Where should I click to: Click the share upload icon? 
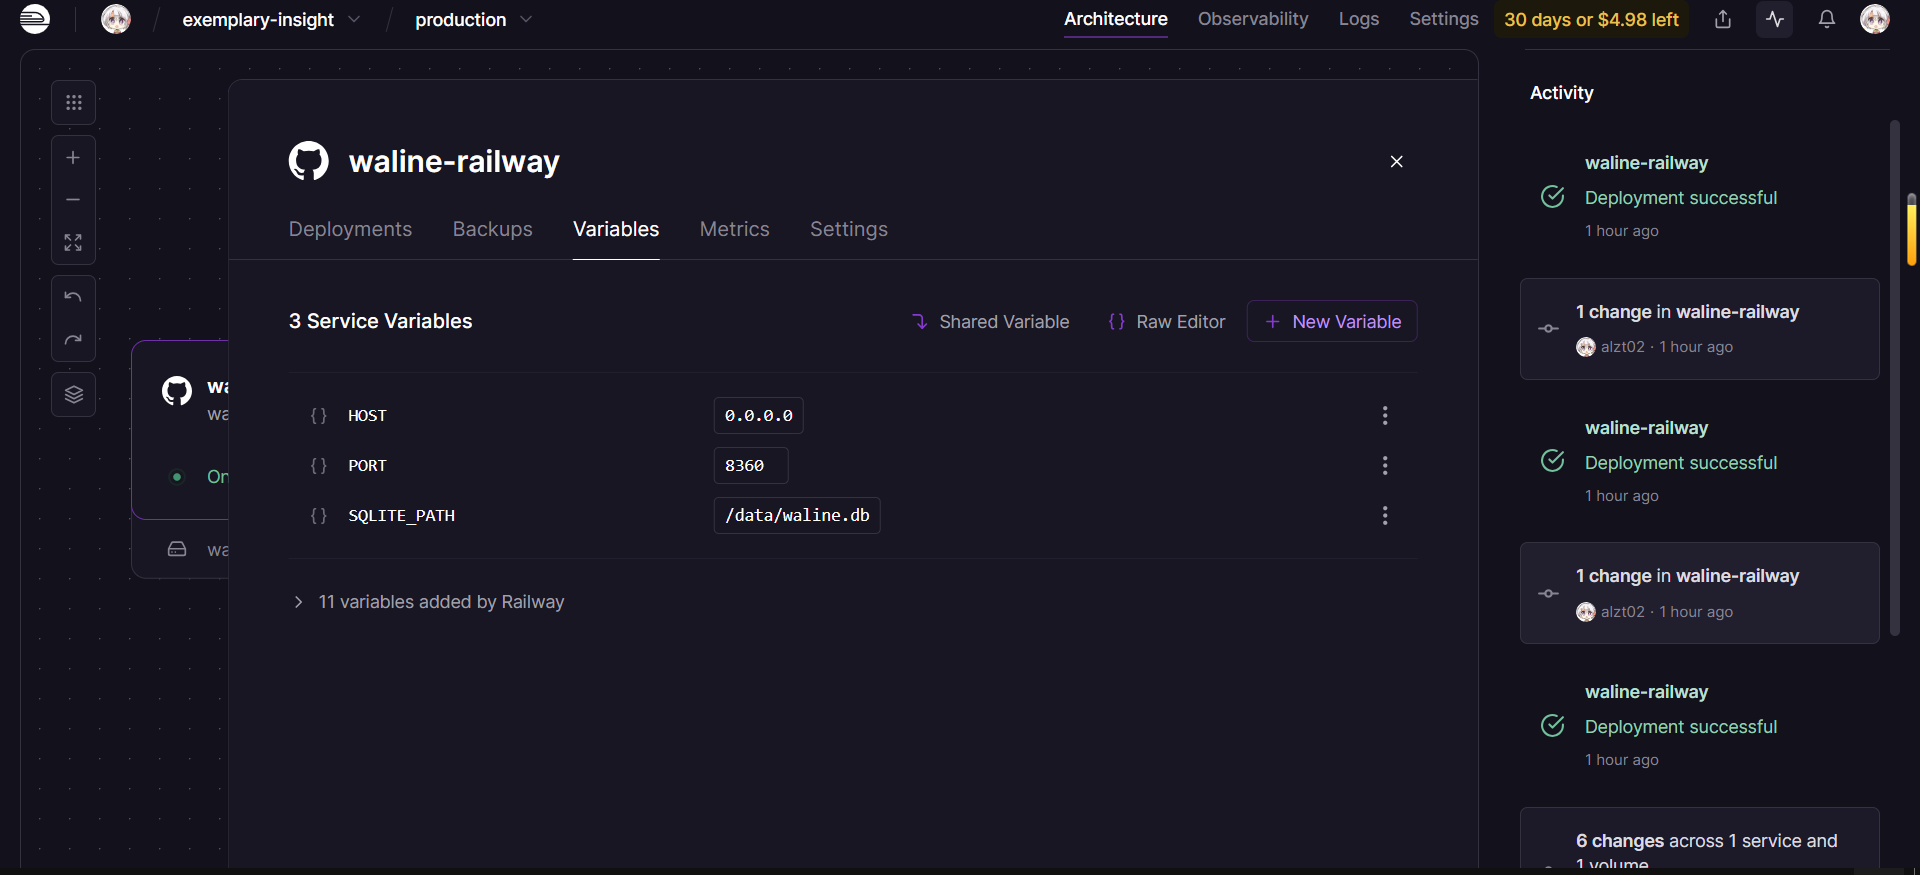tap(1723, 19)
